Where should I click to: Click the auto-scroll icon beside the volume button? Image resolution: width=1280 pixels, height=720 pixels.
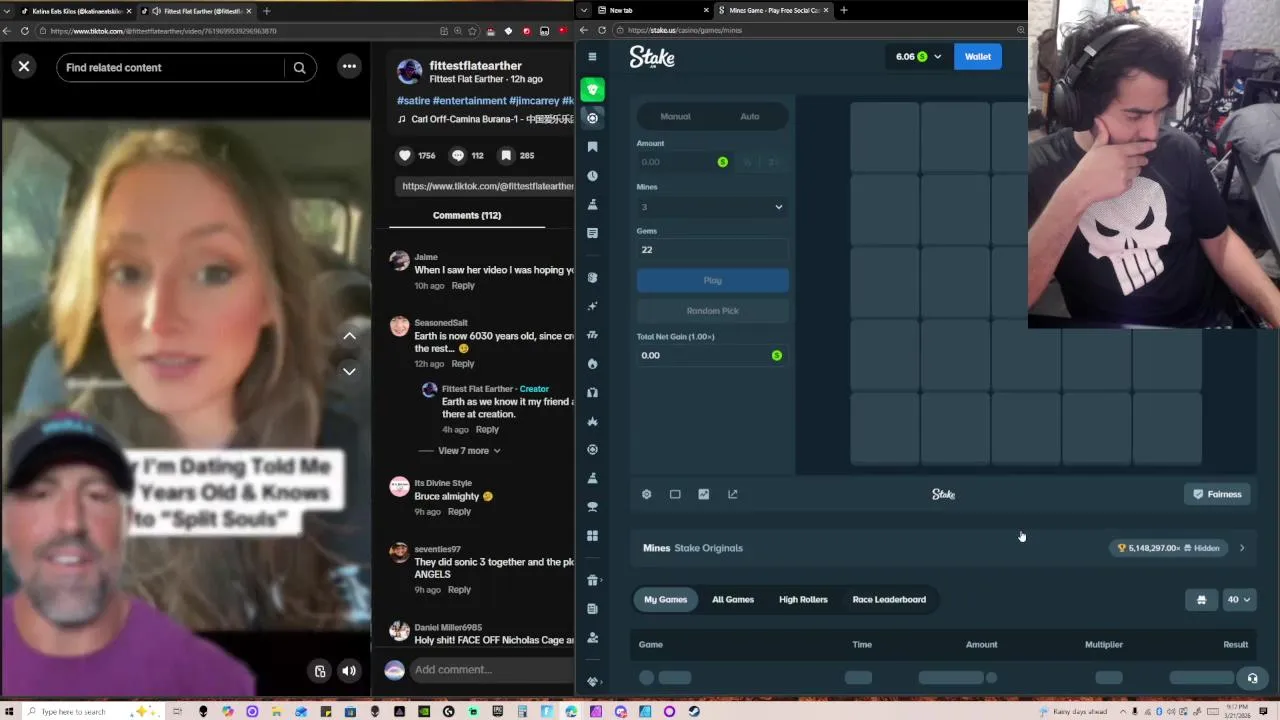pos(320,671)
